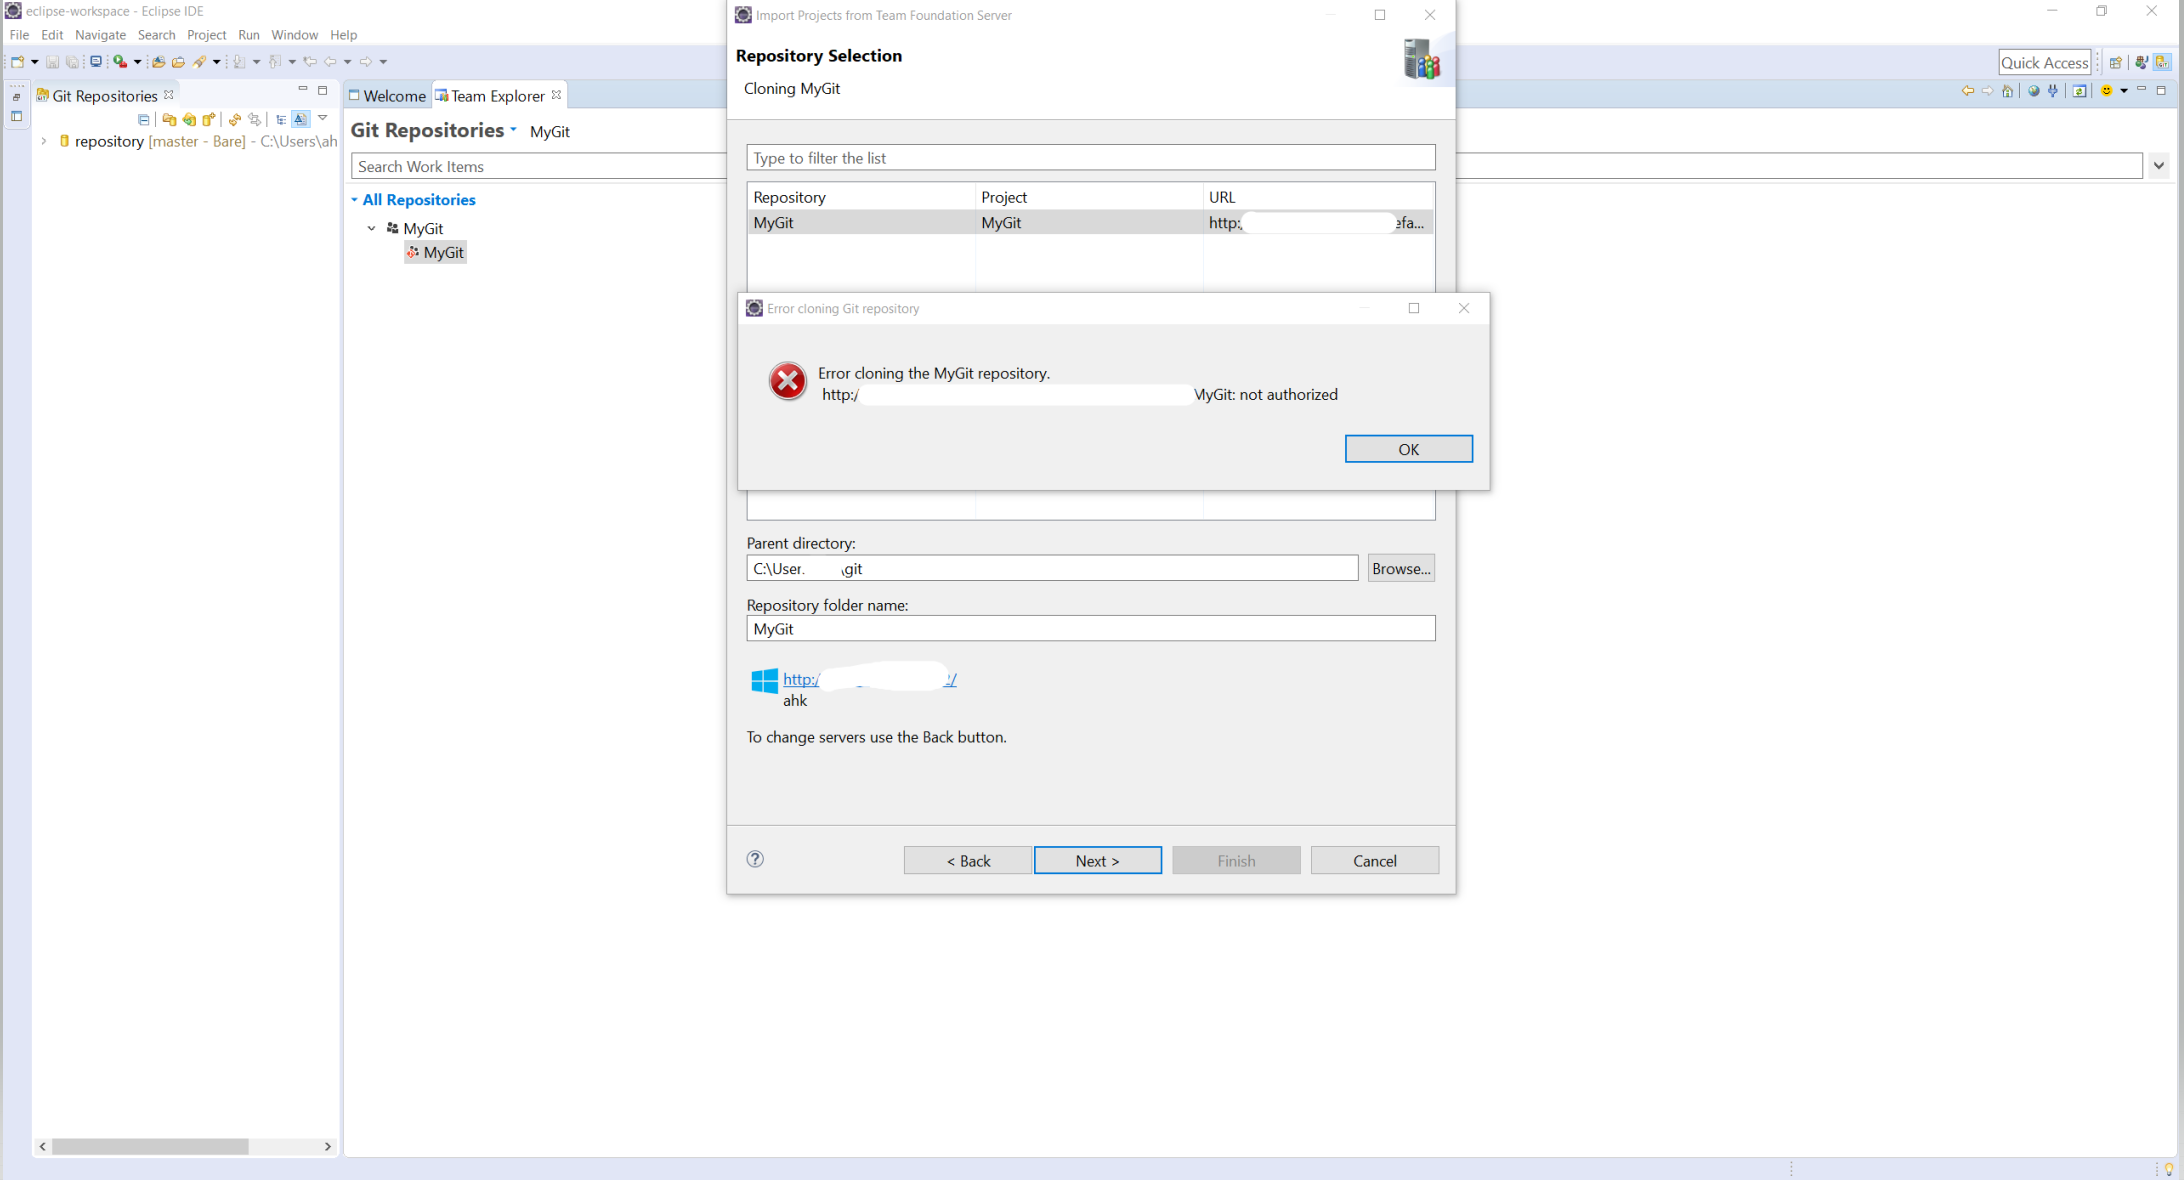2184x1180 pixels.
Task: Click the filter list input field
Action: tap(1090, 158)
